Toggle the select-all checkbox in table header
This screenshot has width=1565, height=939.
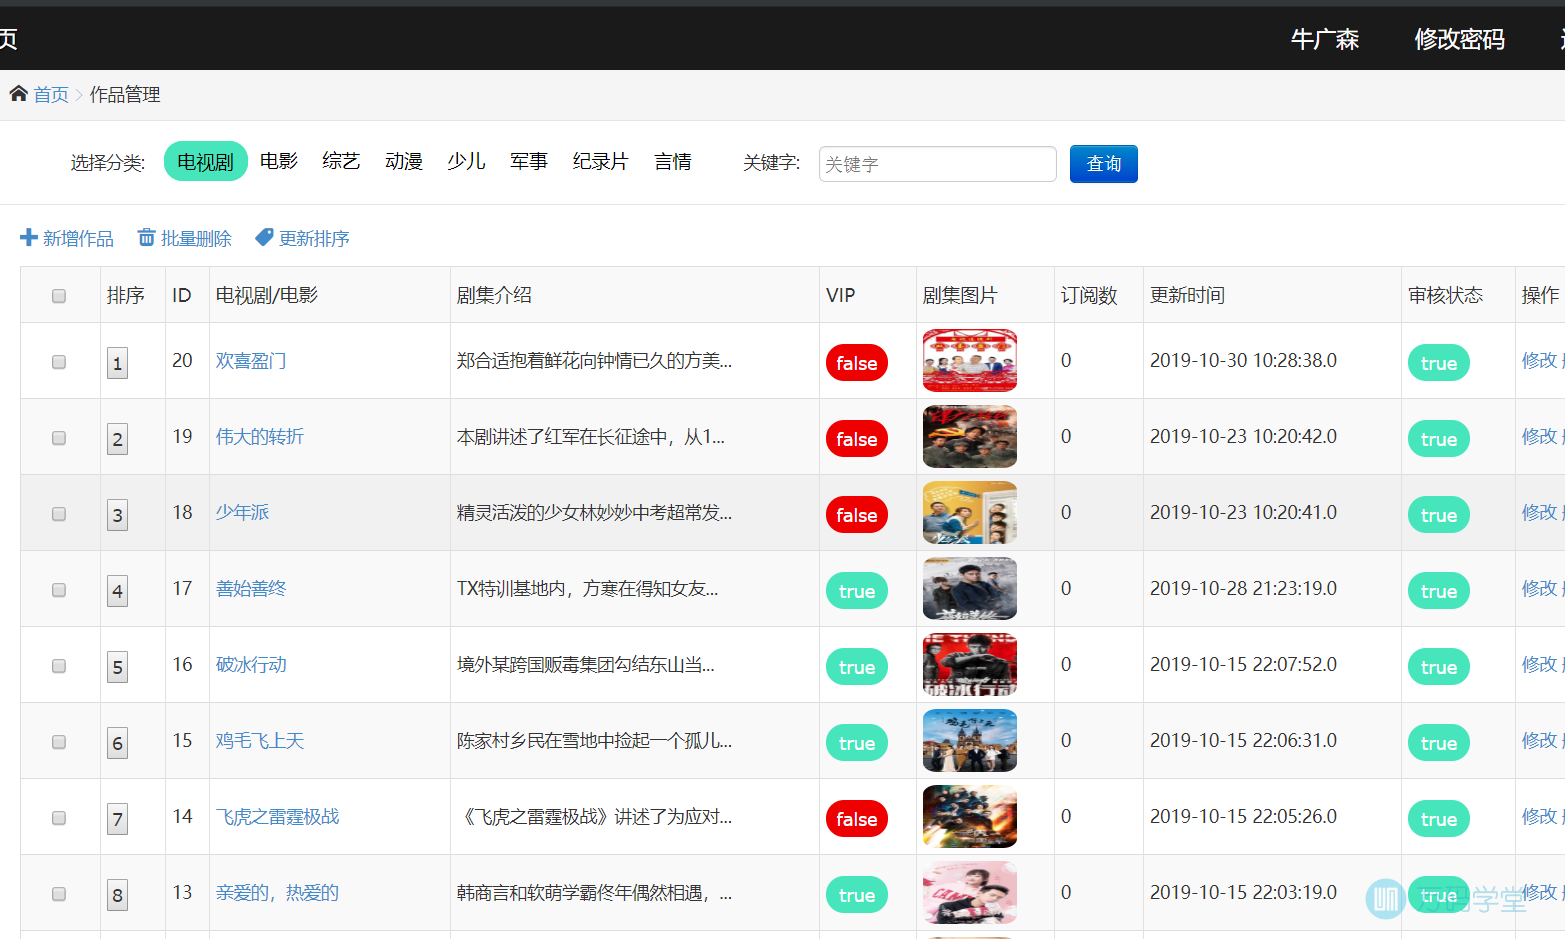59,296
